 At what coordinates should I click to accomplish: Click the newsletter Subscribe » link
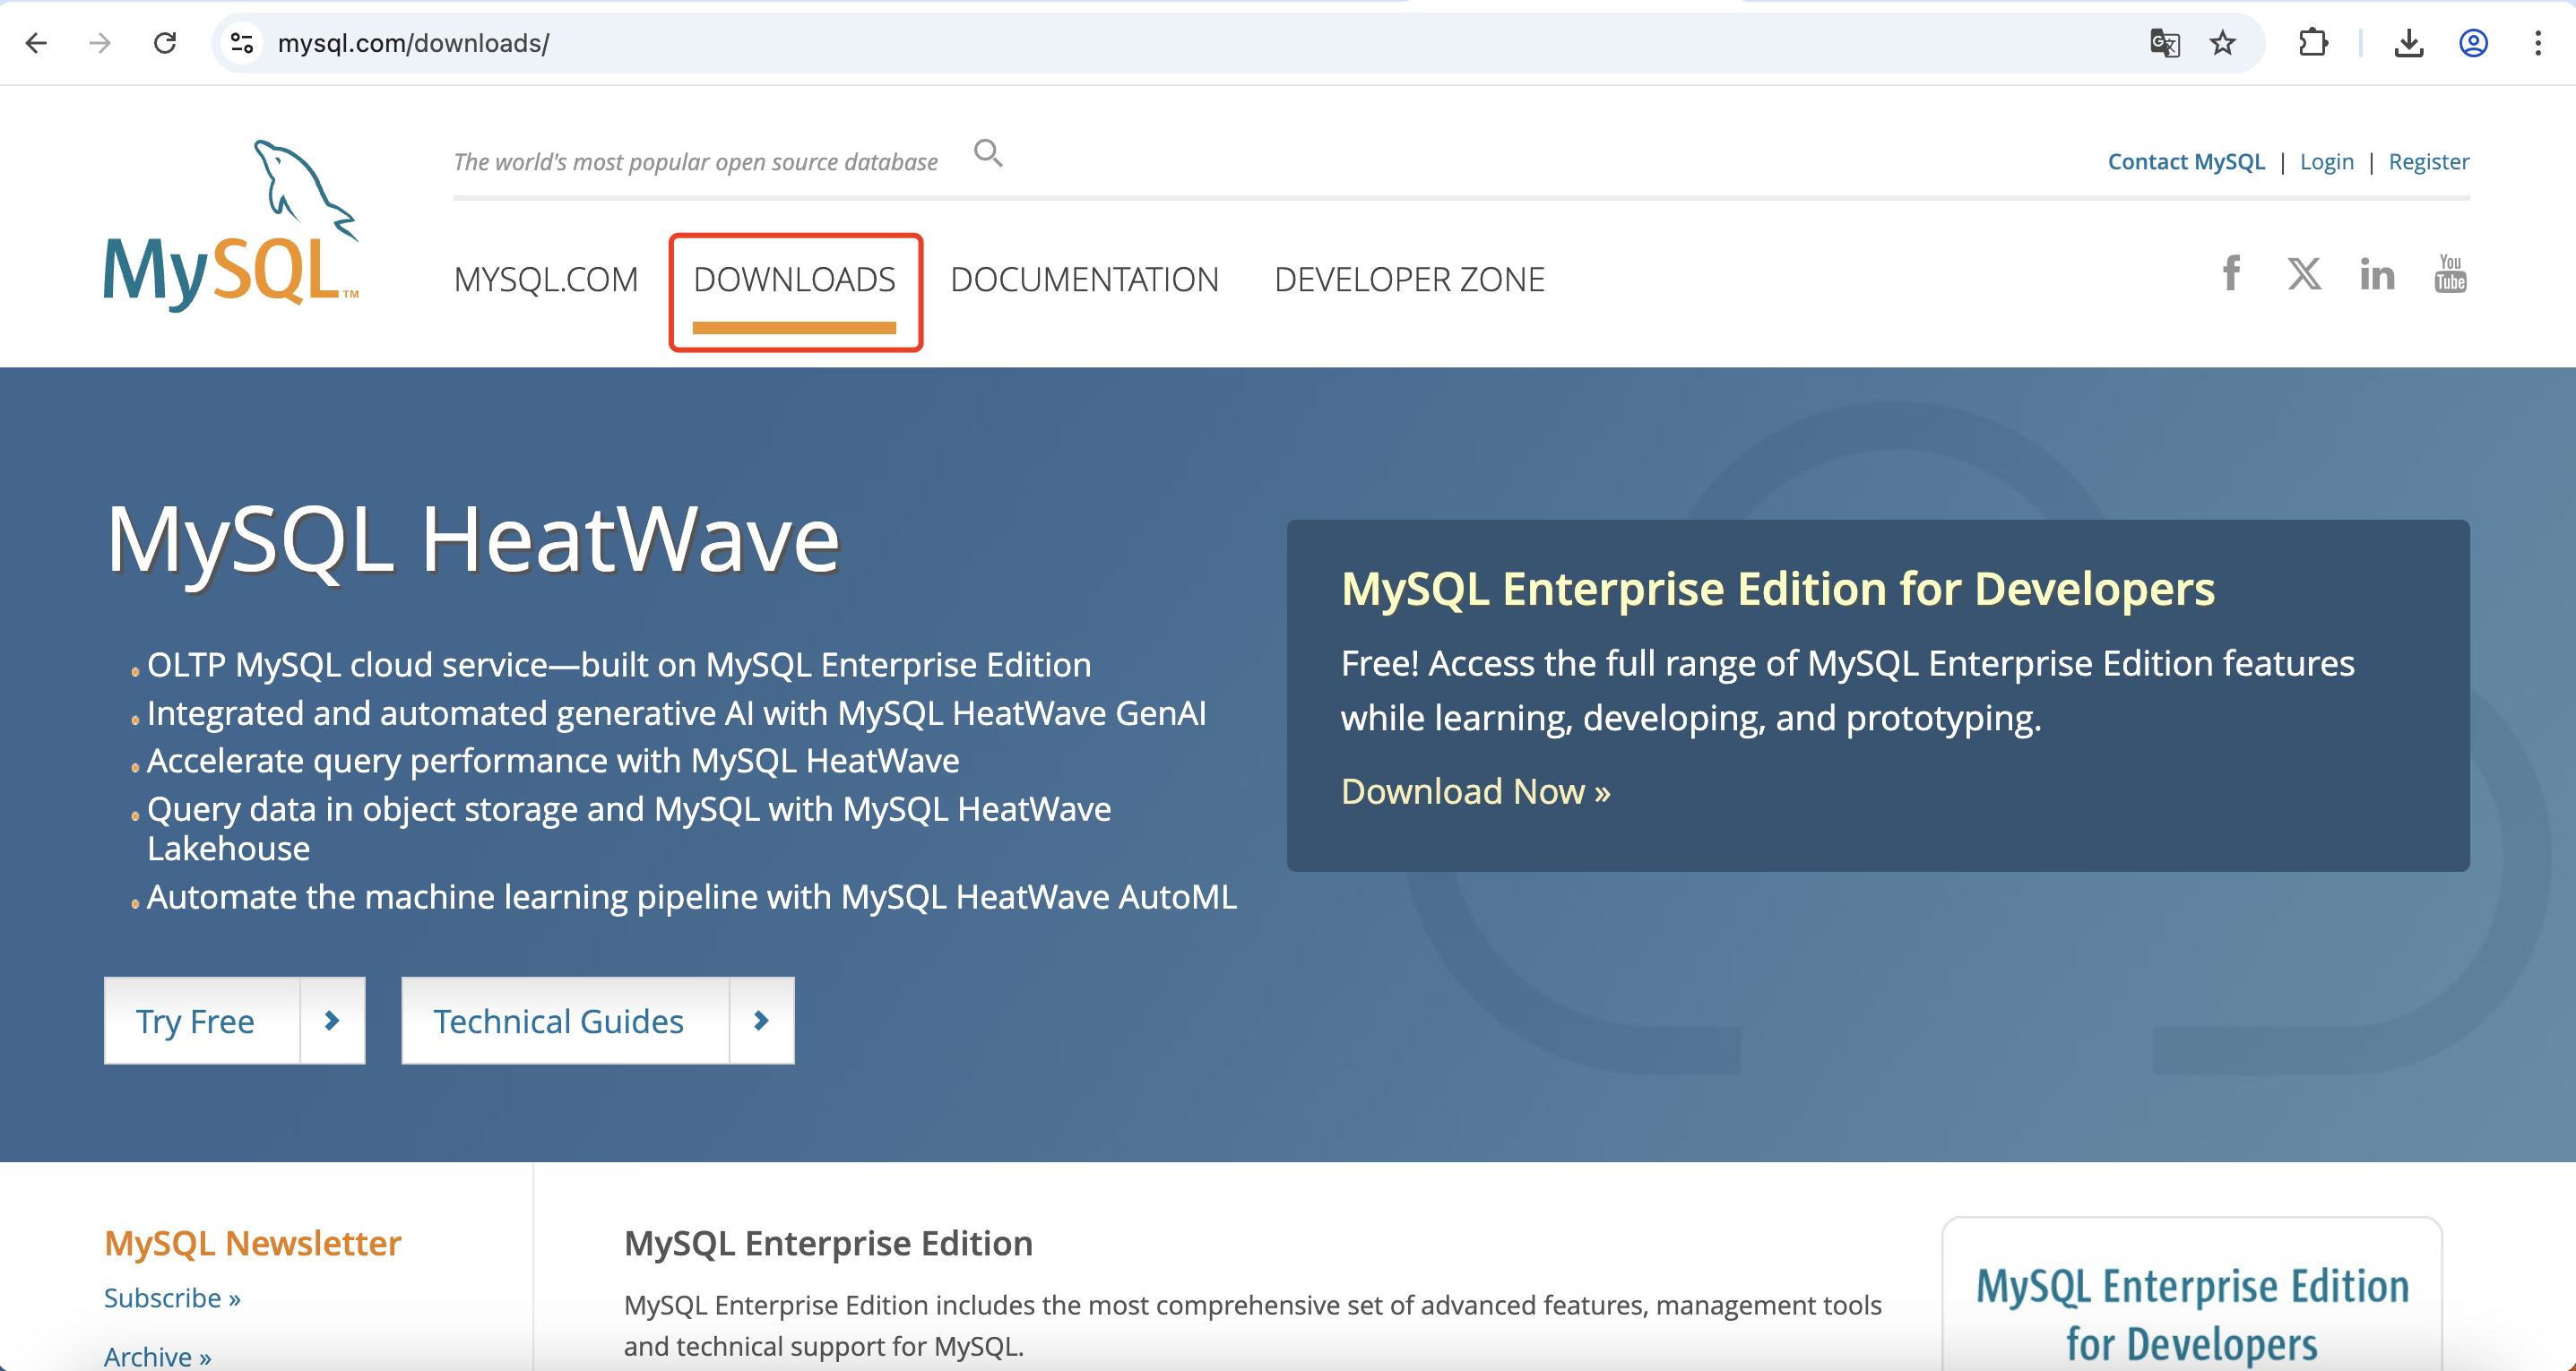[172, 1298]
